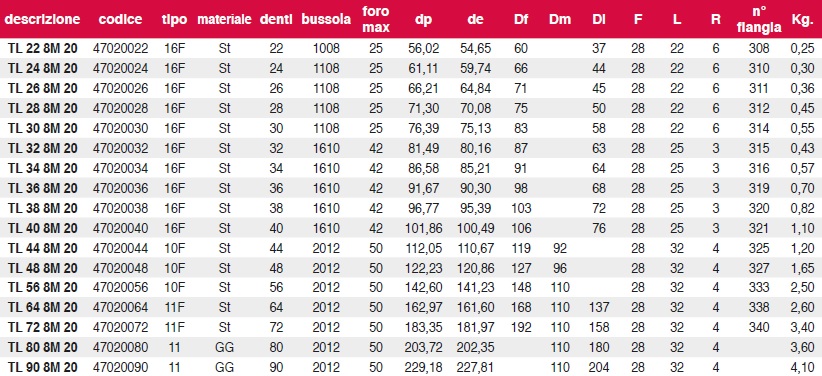Select code '47020064'

pos(121,307)
